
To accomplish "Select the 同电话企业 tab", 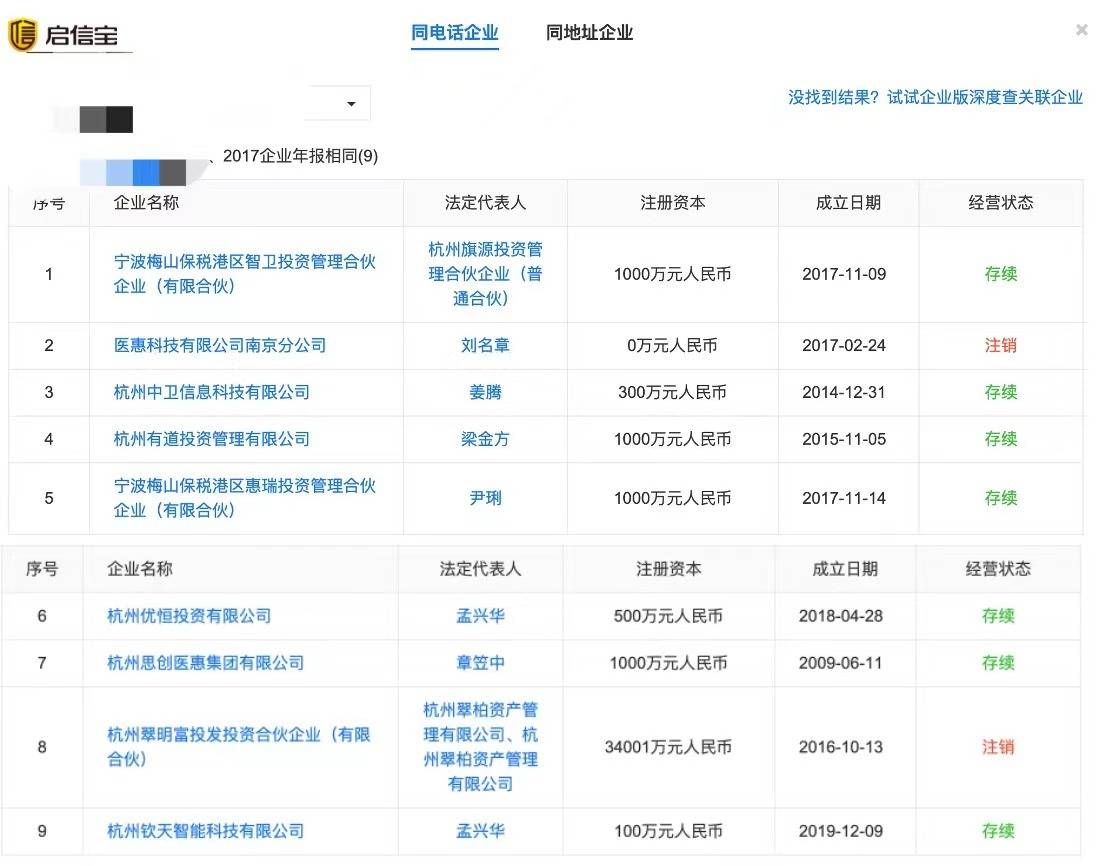I will tap(455, 32).
